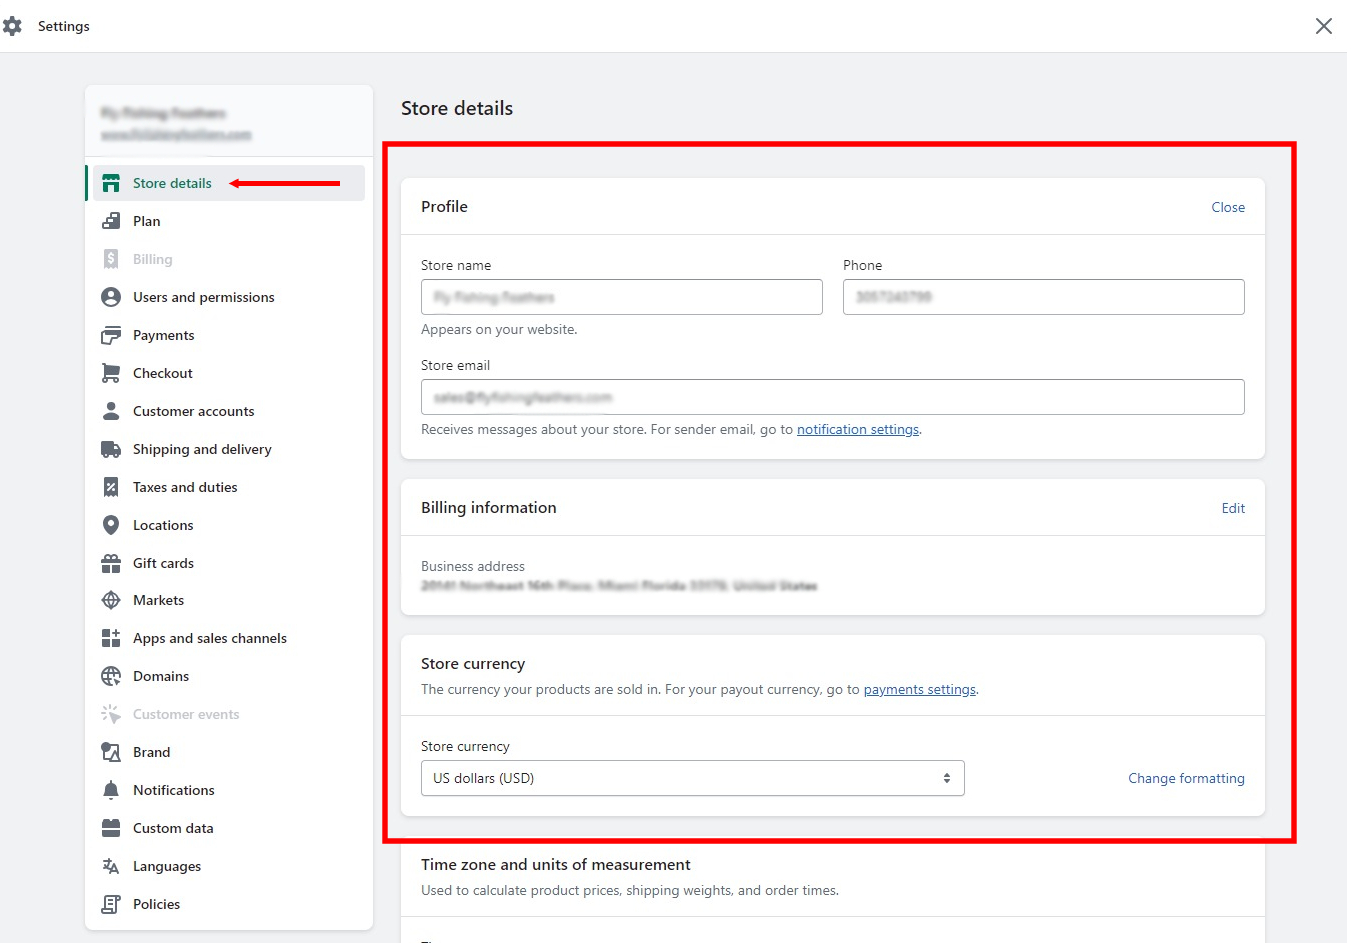Switch to the Plan settings page

[x=145, y=221]
